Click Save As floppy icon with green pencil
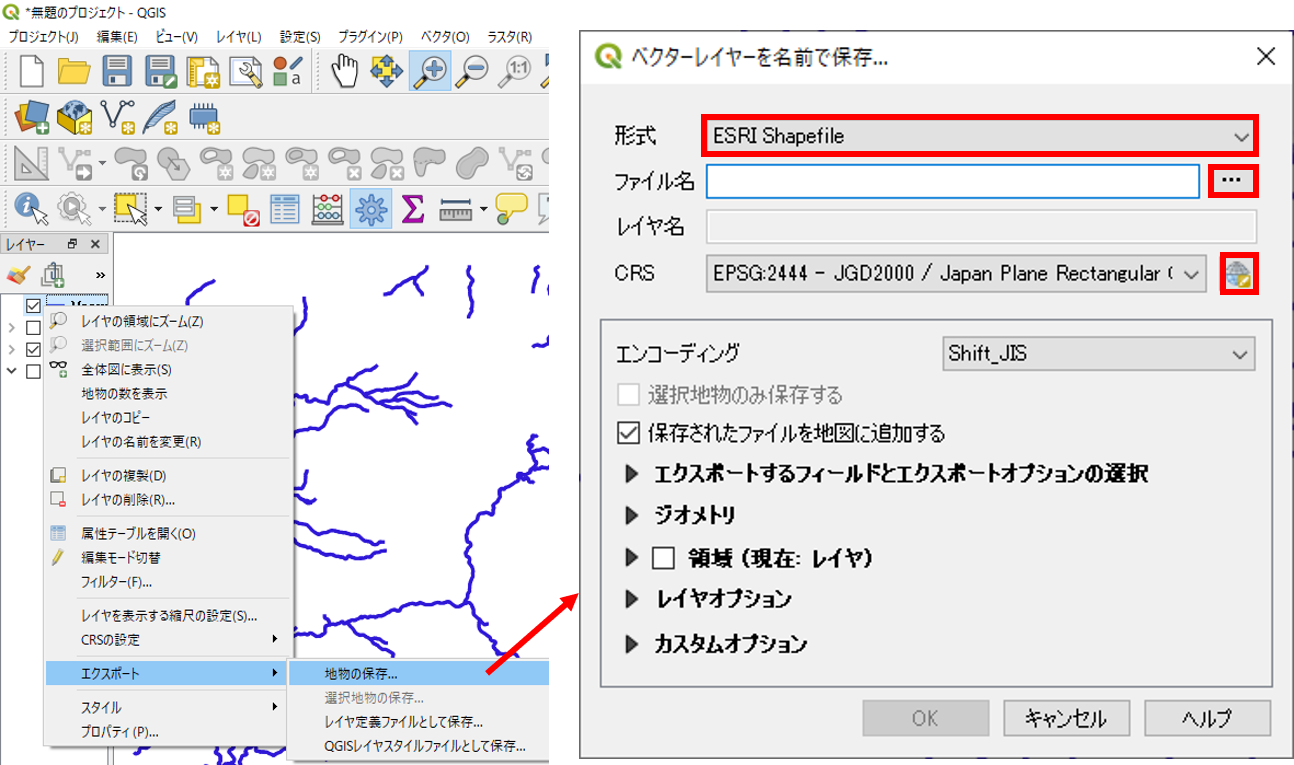The width and height of the screenshot is (1294, 765). [x=161, y=70]
